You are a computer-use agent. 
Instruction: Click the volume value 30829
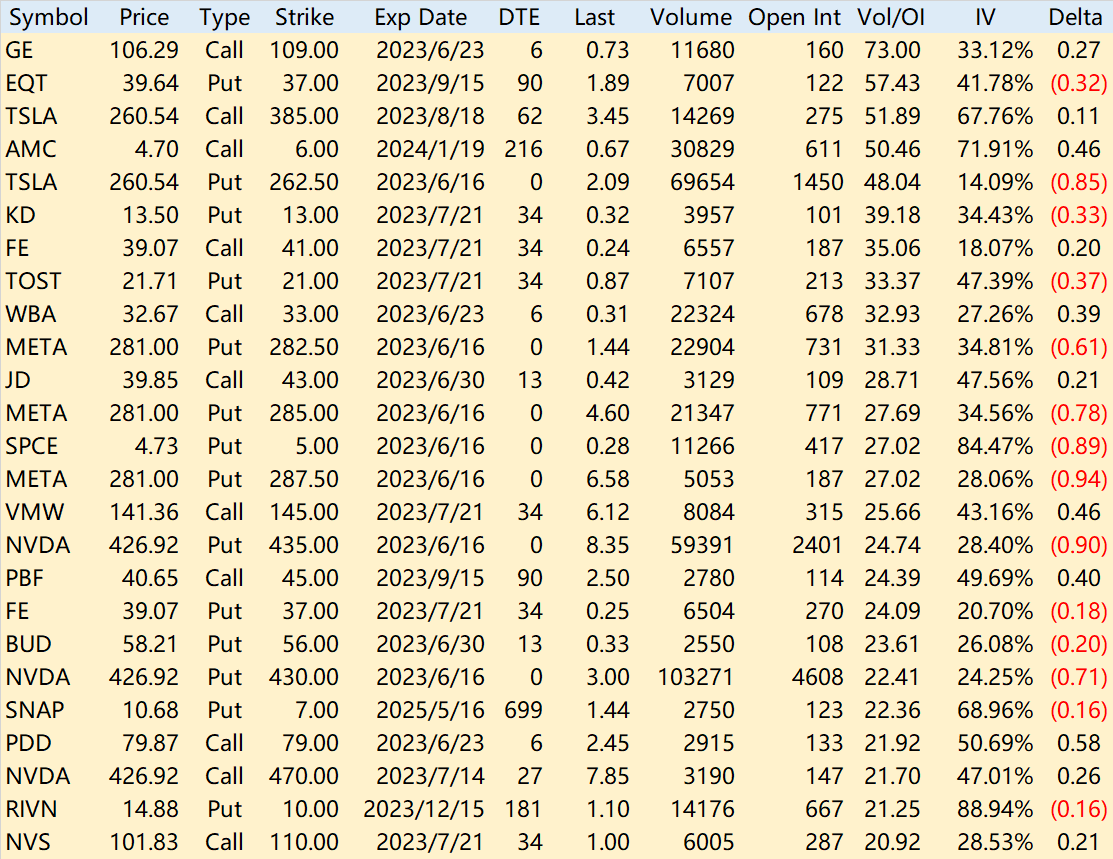[702, 149]
